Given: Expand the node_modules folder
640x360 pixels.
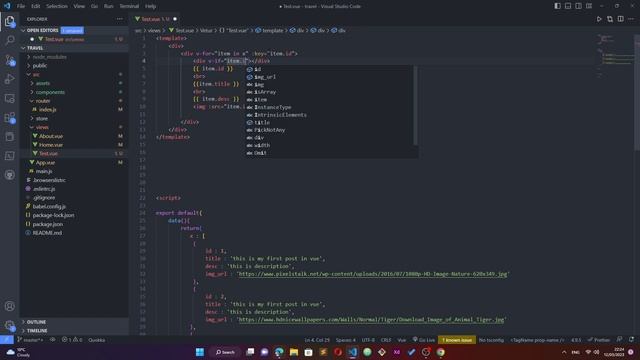Looking at the screenshot, I should (49, 57).
